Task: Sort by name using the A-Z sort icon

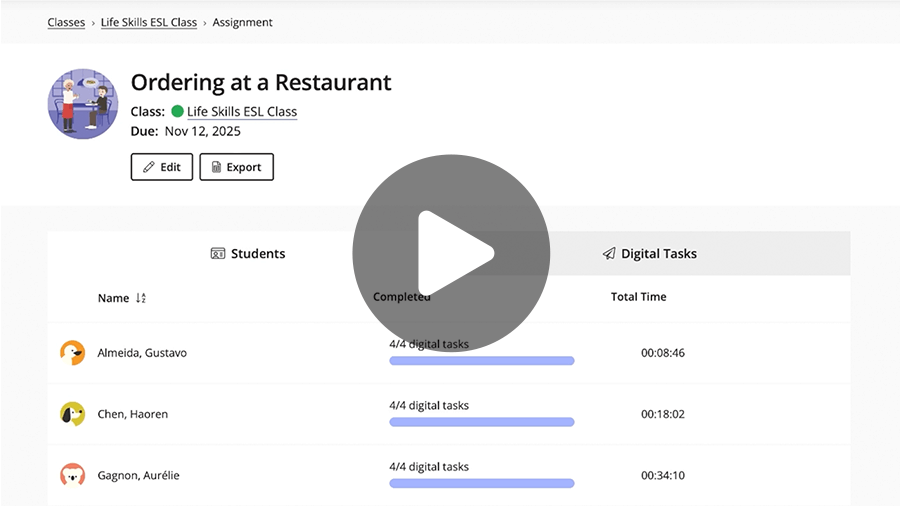Action: point(141,298)
